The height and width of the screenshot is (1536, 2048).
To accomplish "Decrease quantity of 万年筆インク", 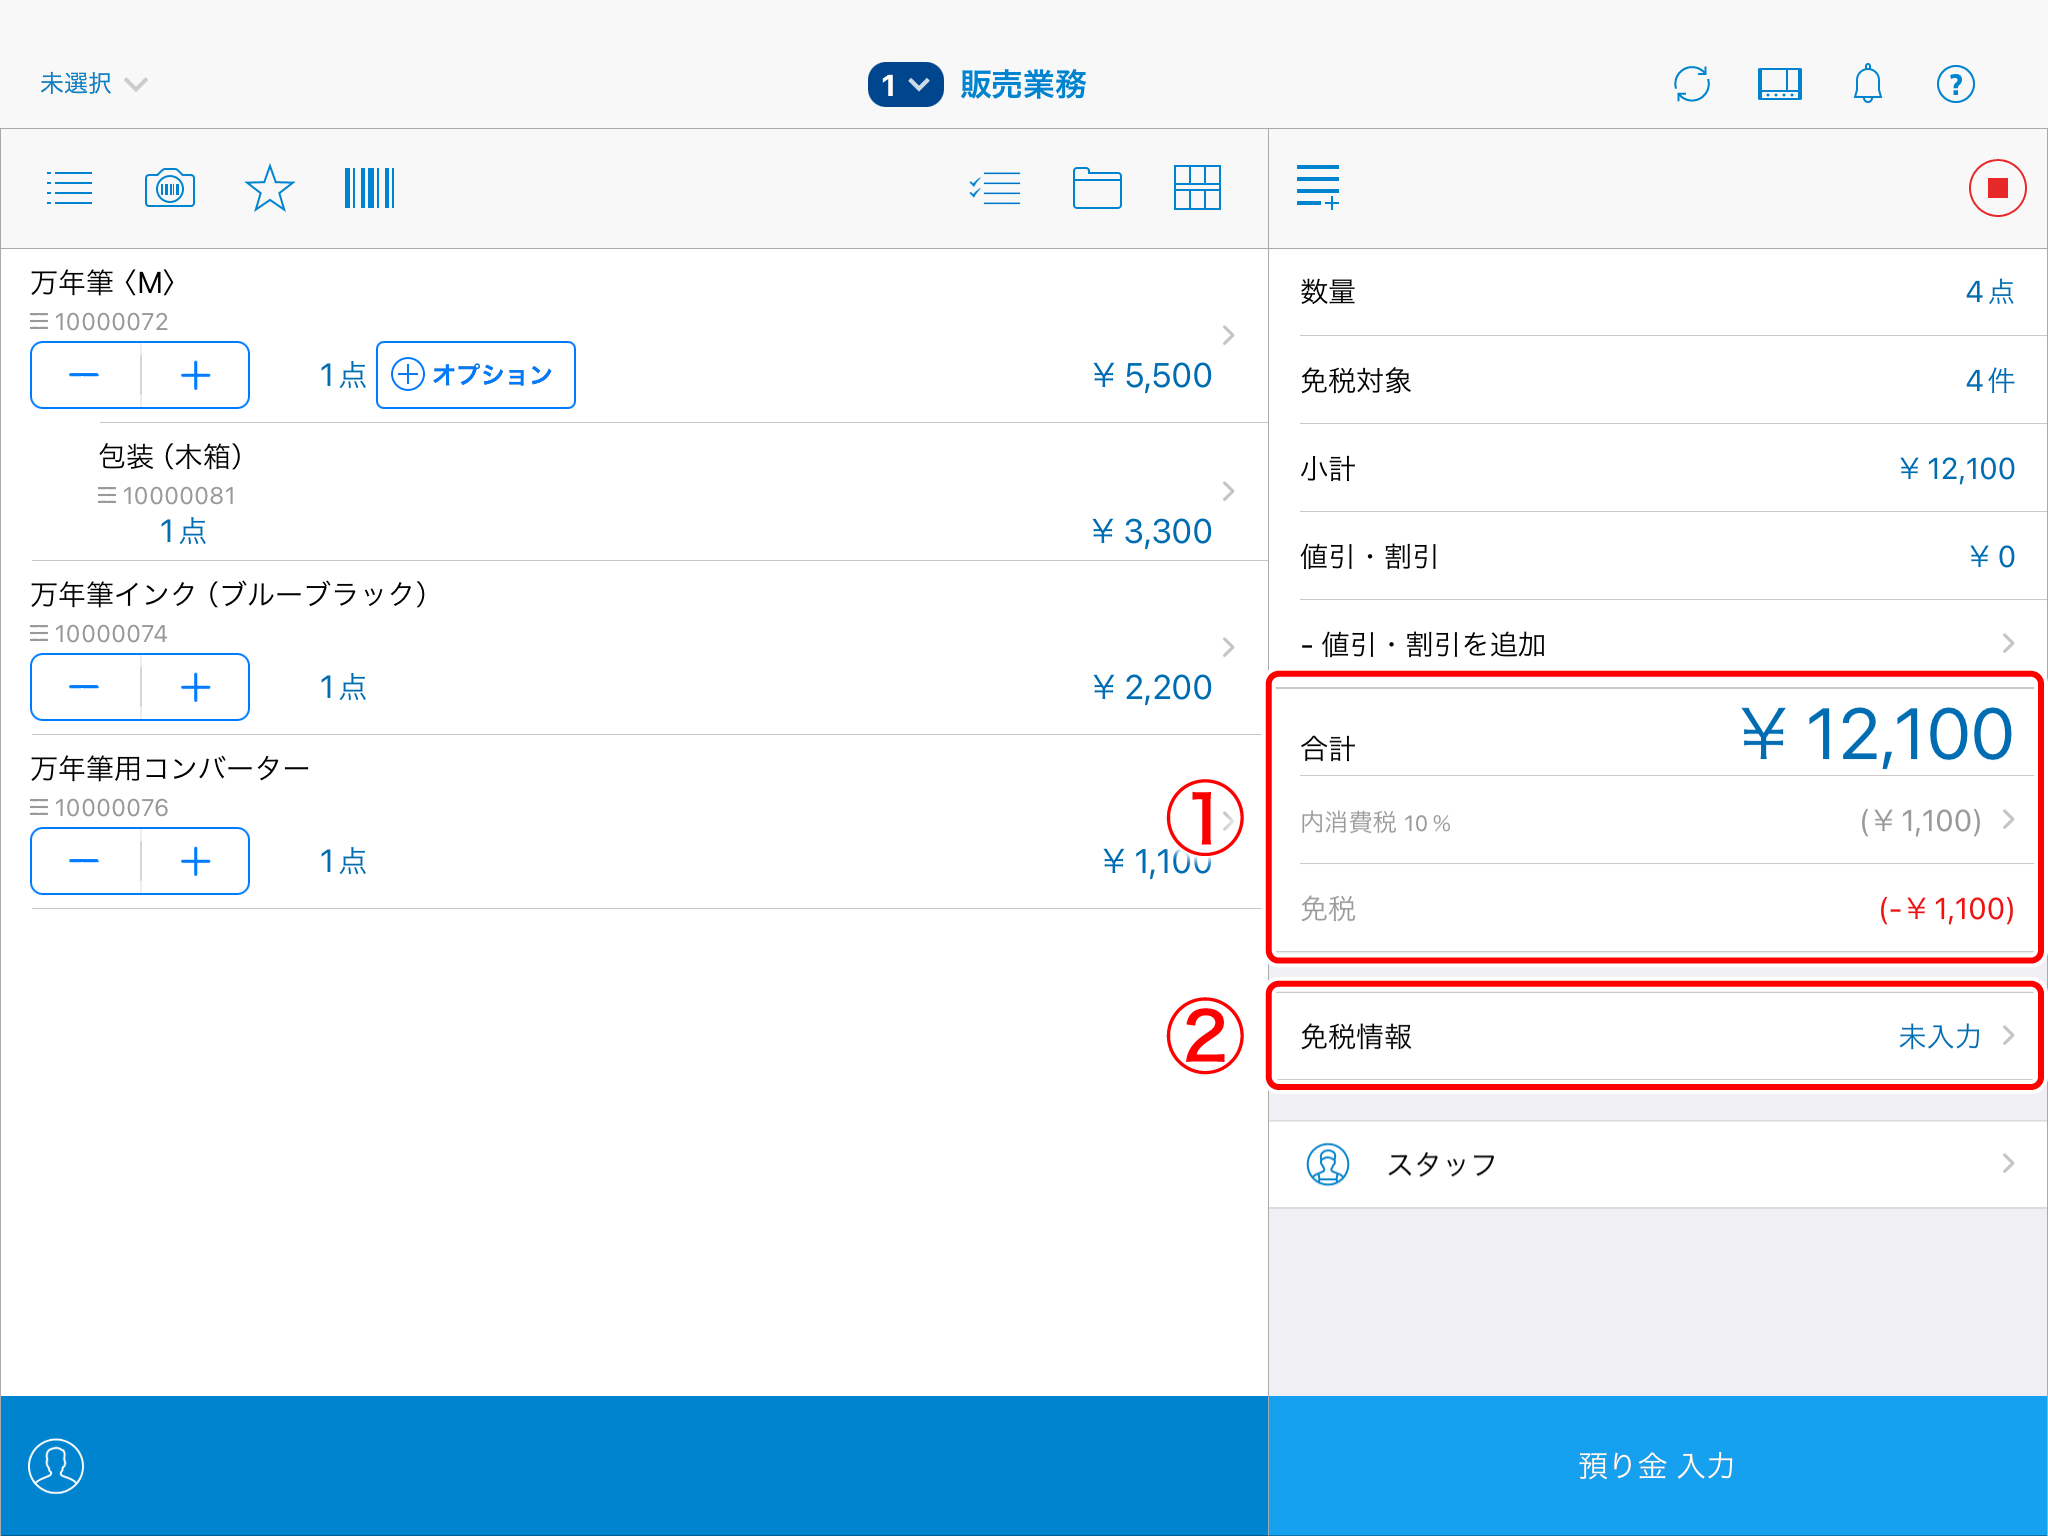I will click(85, 687).
